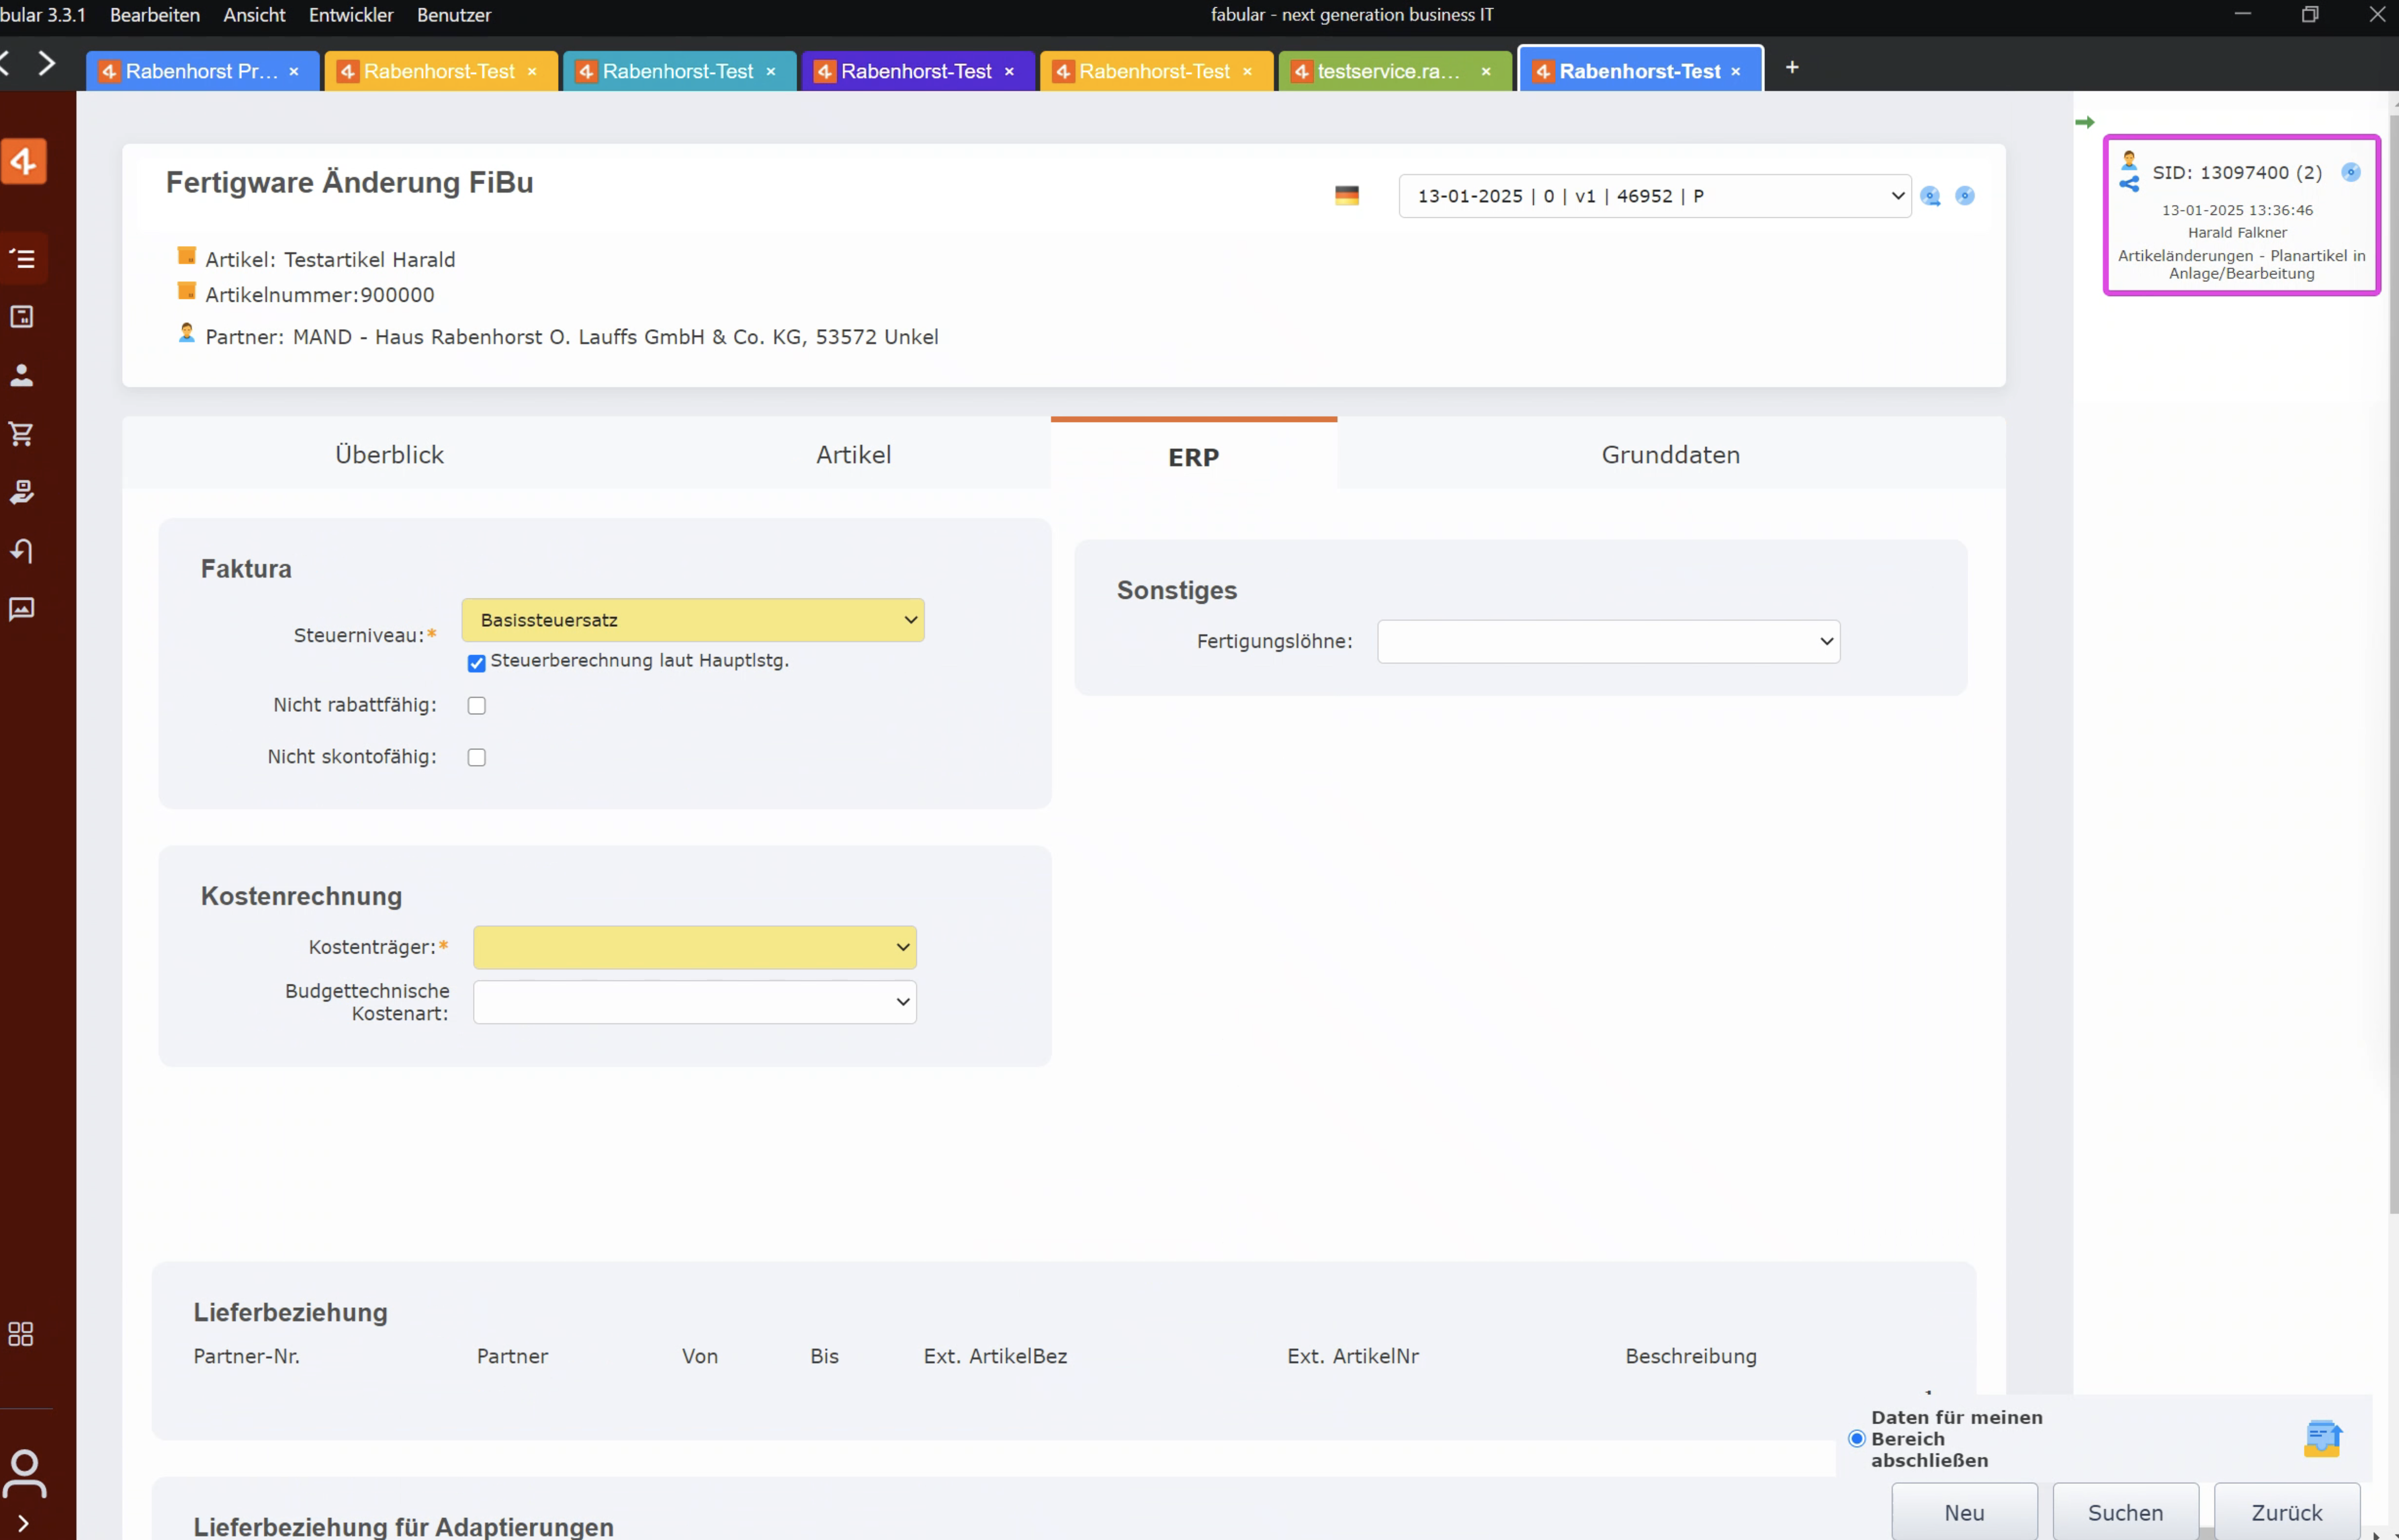Click the magnifier icon beside the version dropdown
Image resolution: width=2399 pixels, height=1540 pixels.
(x=1930, y=196)
